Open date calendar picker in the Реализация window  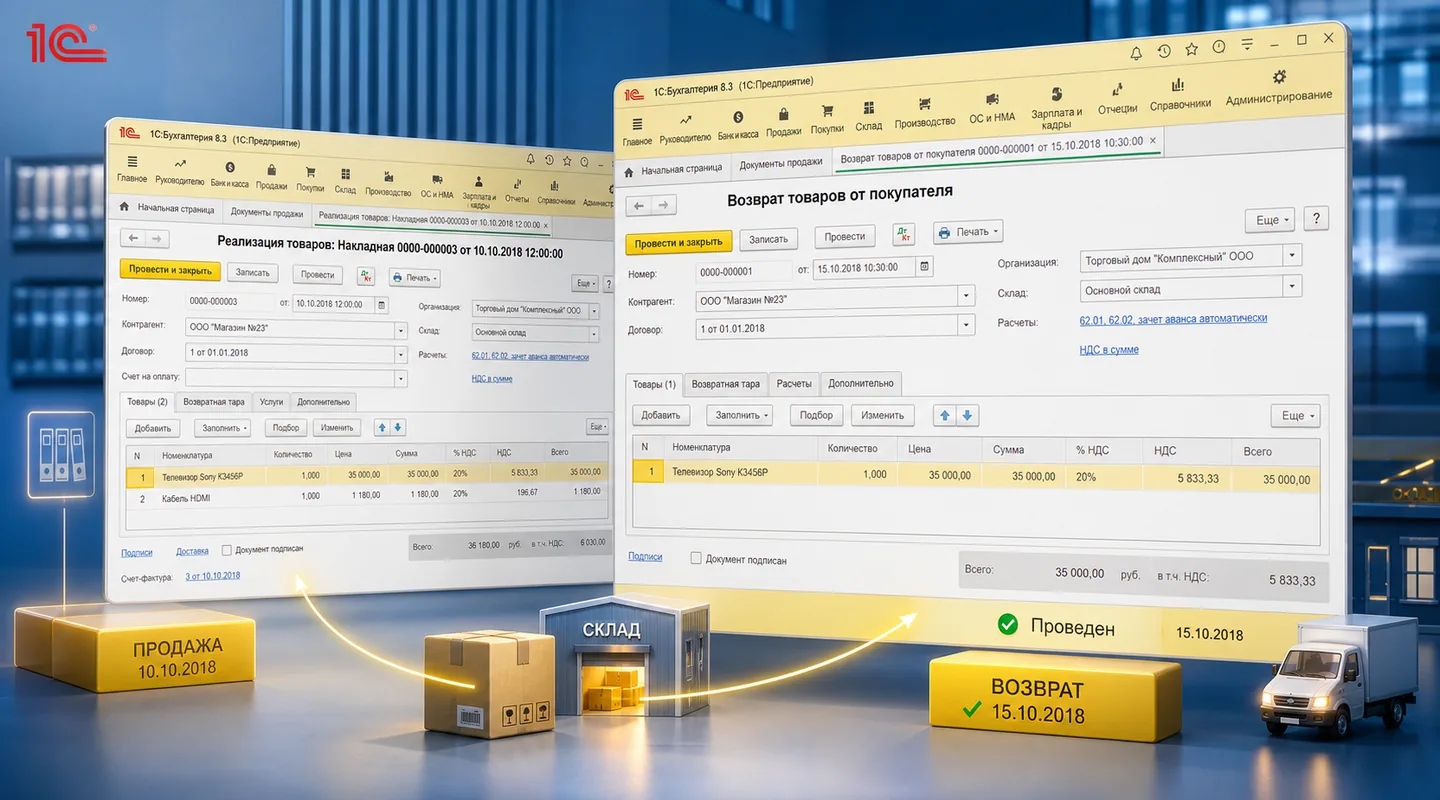[x=382, y=304]
